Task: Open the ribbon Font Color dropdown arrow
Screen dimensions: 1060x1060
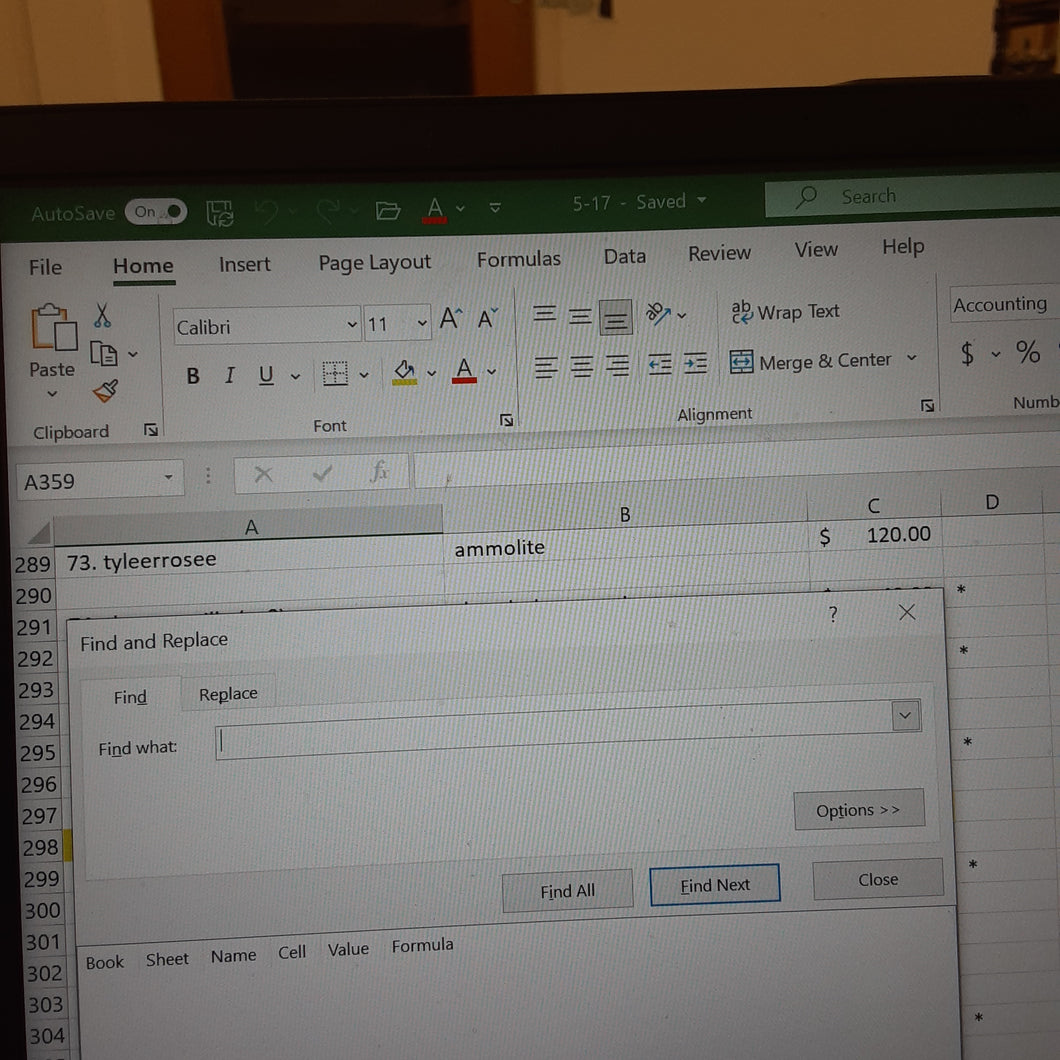Action: click(x=491, y=371)
